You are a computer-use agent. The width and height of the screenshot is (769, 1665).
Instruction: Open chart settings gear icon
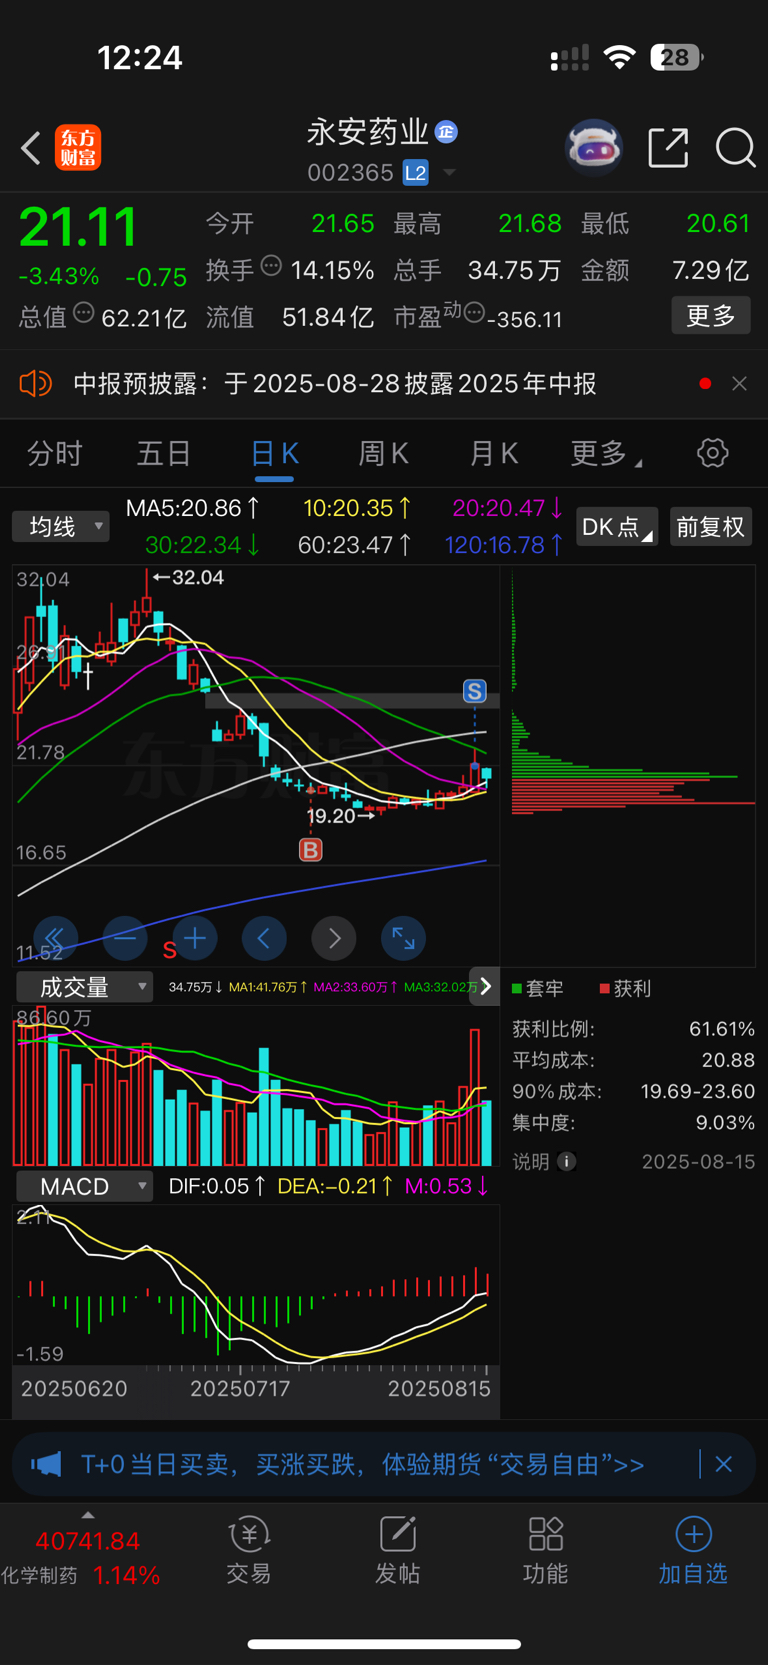pyautogui.click(x=713, y=453)
